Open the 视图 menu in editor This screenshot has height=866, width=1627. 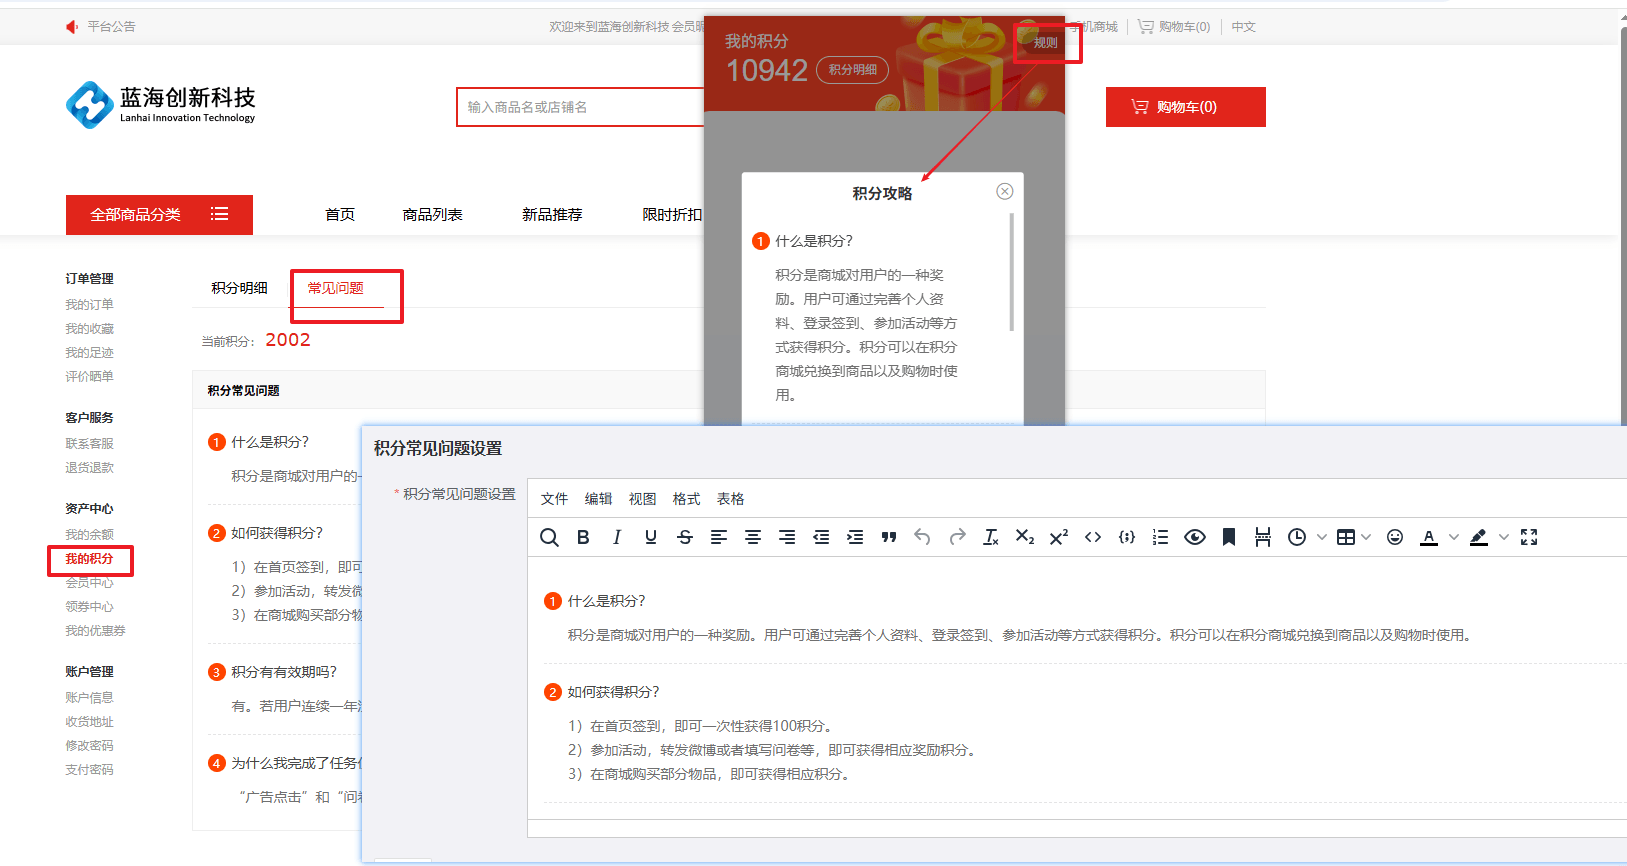642,499
